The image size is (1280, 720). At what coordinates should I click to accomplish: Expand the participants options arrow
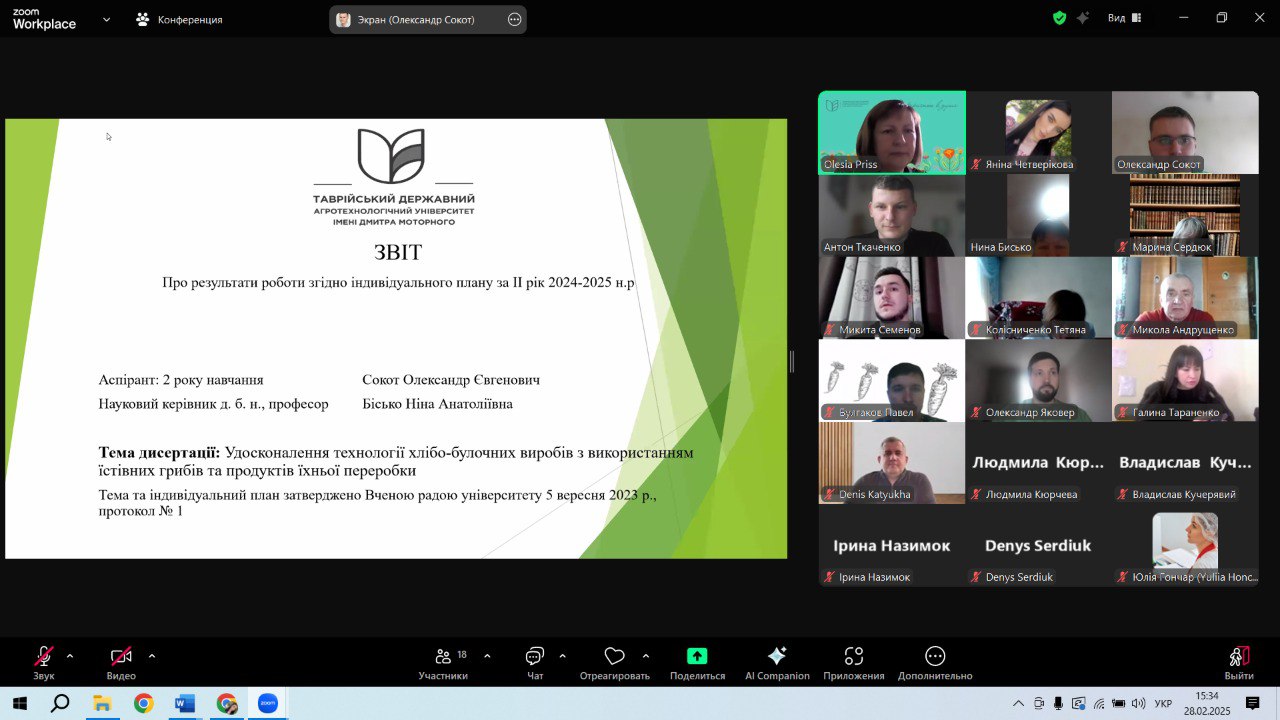487,656
